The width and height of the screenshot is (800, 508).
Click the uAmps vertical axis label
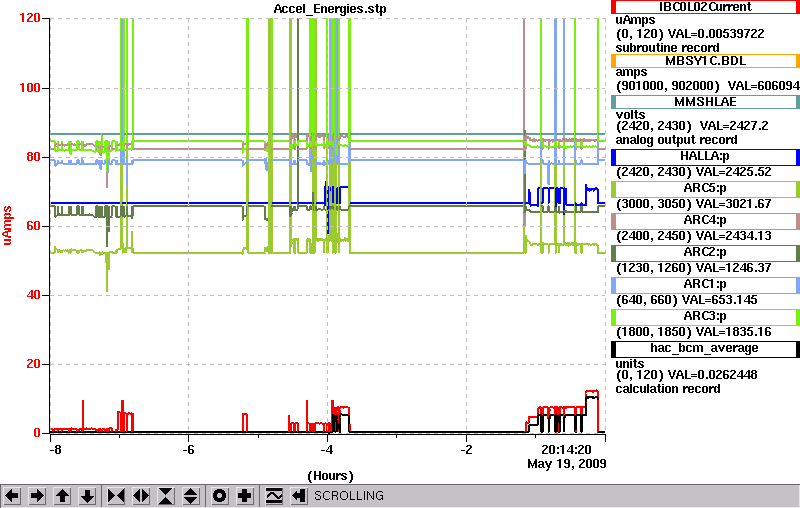coord(7,225)
